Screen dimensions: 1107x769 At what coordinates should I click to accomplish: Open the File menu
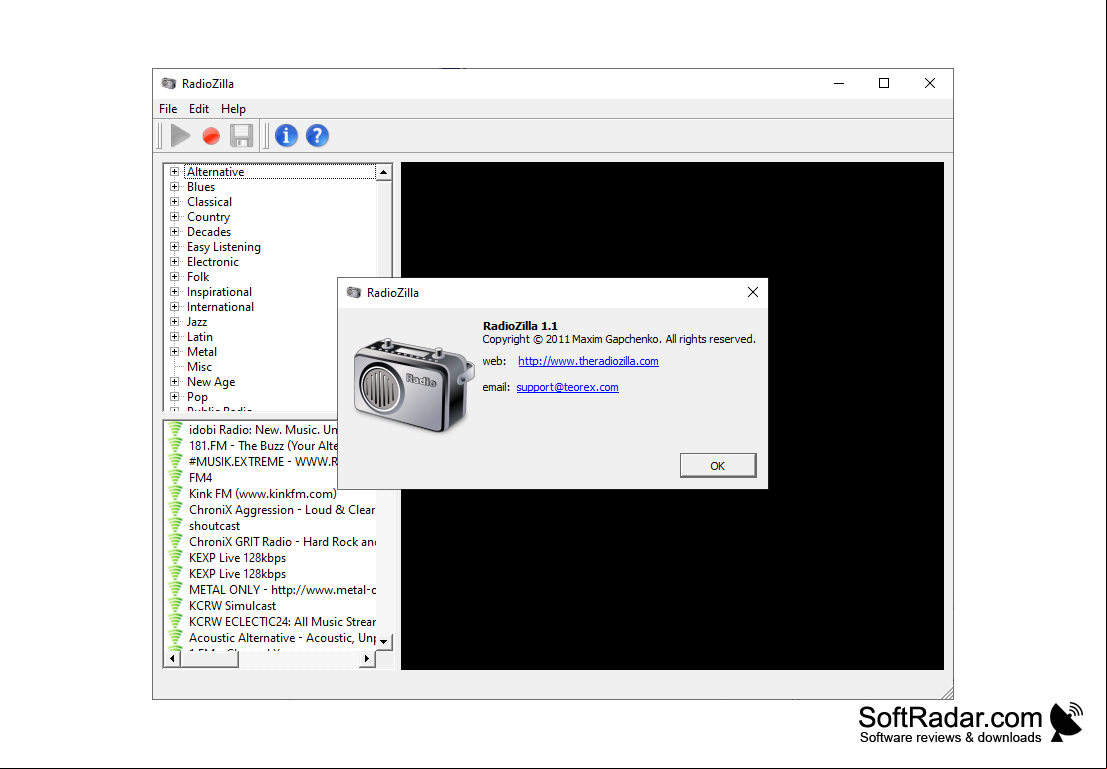[168, 109]
